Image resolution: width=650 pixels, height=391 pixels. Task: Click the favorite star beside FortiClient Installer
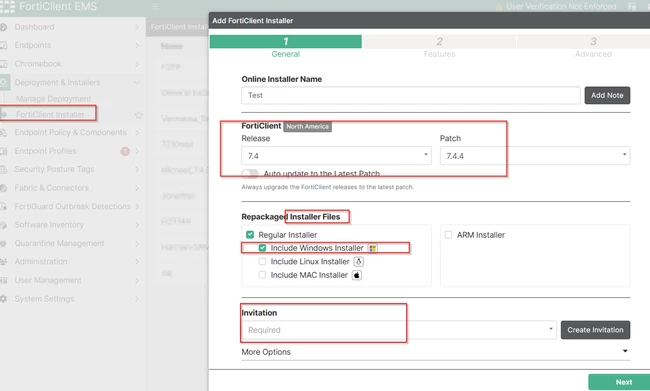click(138, 115)
